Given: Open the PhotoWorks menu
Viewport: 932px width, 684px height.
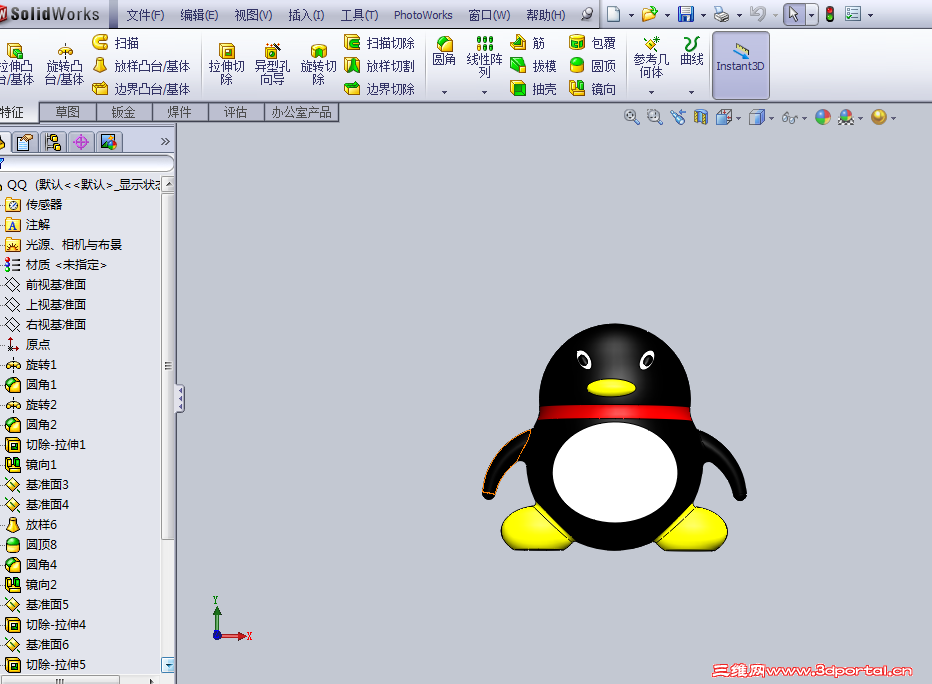Looking at the screenshot, I should tap(423, 15).
